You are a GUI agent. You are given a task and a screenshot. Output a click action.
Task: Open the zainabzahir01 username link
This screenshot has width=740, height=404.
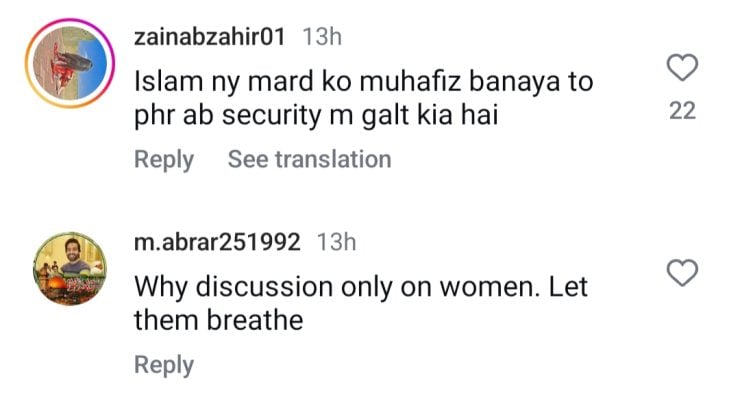point(209,37)
